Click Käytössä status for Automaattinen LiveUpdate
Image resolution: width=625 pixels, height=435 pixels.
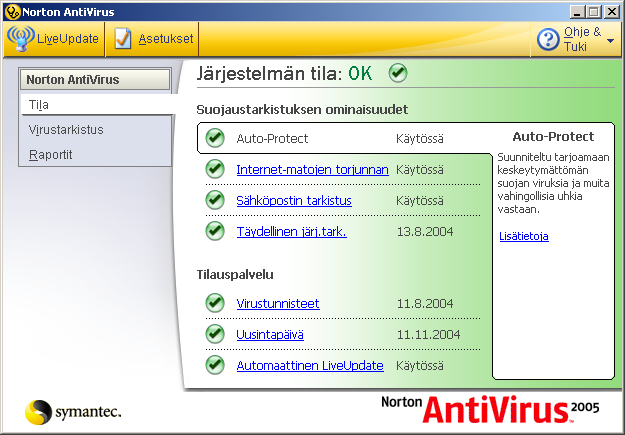(x=420, y=366)
